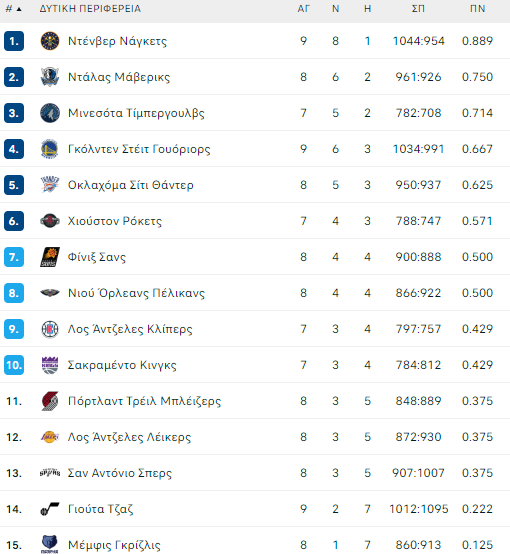Click the dark blue rank 1 badge
510x554 pixels.
14,41
